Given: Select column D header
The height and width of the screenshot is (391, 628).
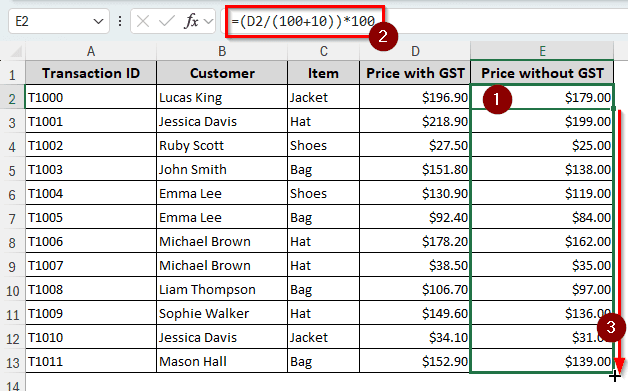Looking at the screenshot, I should click(x=415, y=51).
